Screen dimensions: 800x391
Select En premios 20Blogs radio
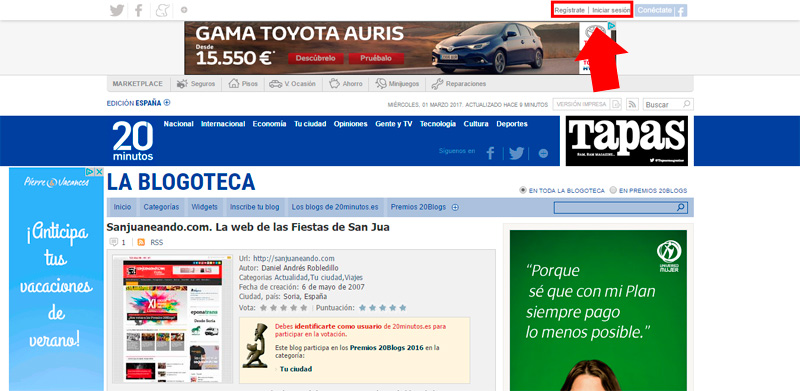pyautogui.click(x=613, y=190)
